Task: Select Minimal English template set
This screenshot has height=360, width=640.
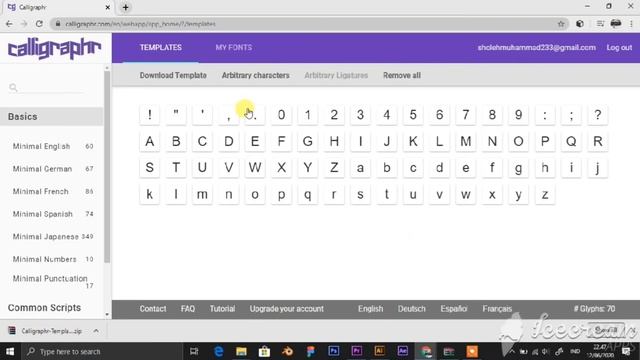Action: point(53,146)
